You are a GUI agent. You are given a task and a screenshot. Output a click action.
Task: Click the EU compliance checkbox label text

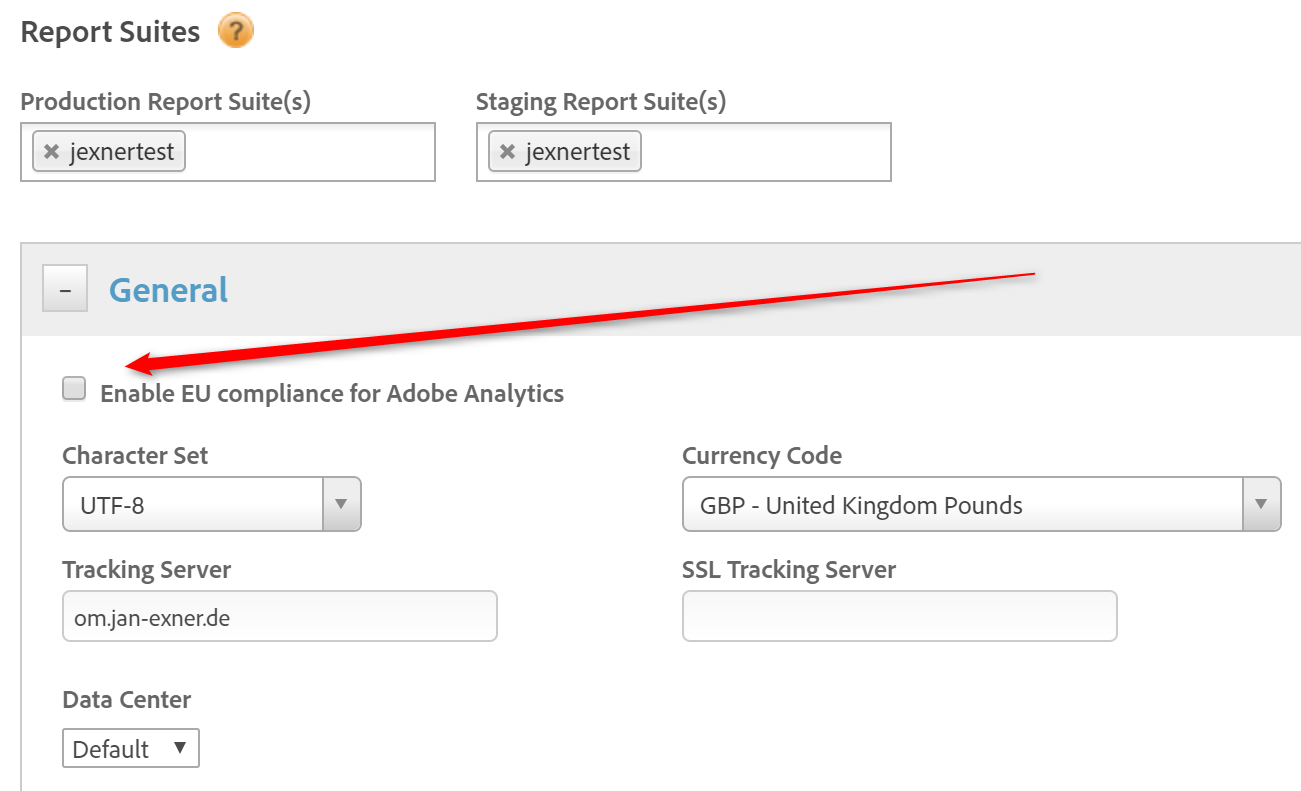point(332,394)
